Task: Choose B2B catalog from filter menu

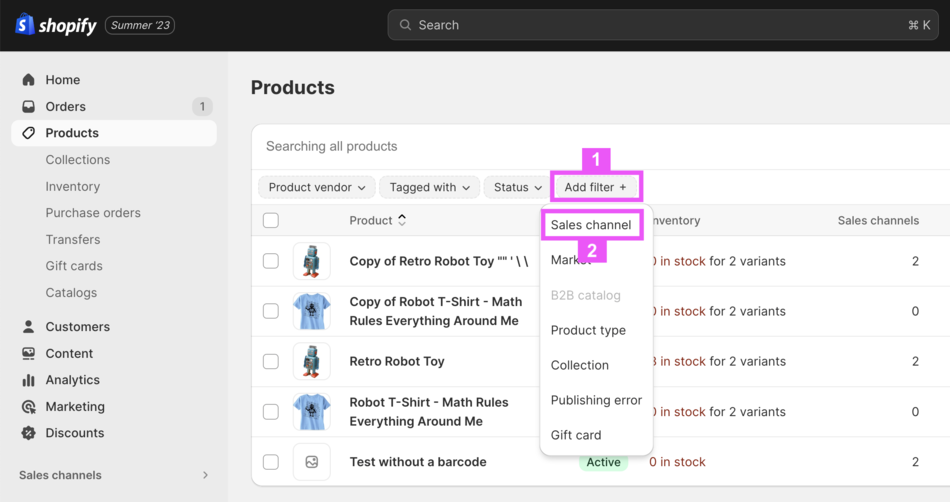Action: pos(586,296)
